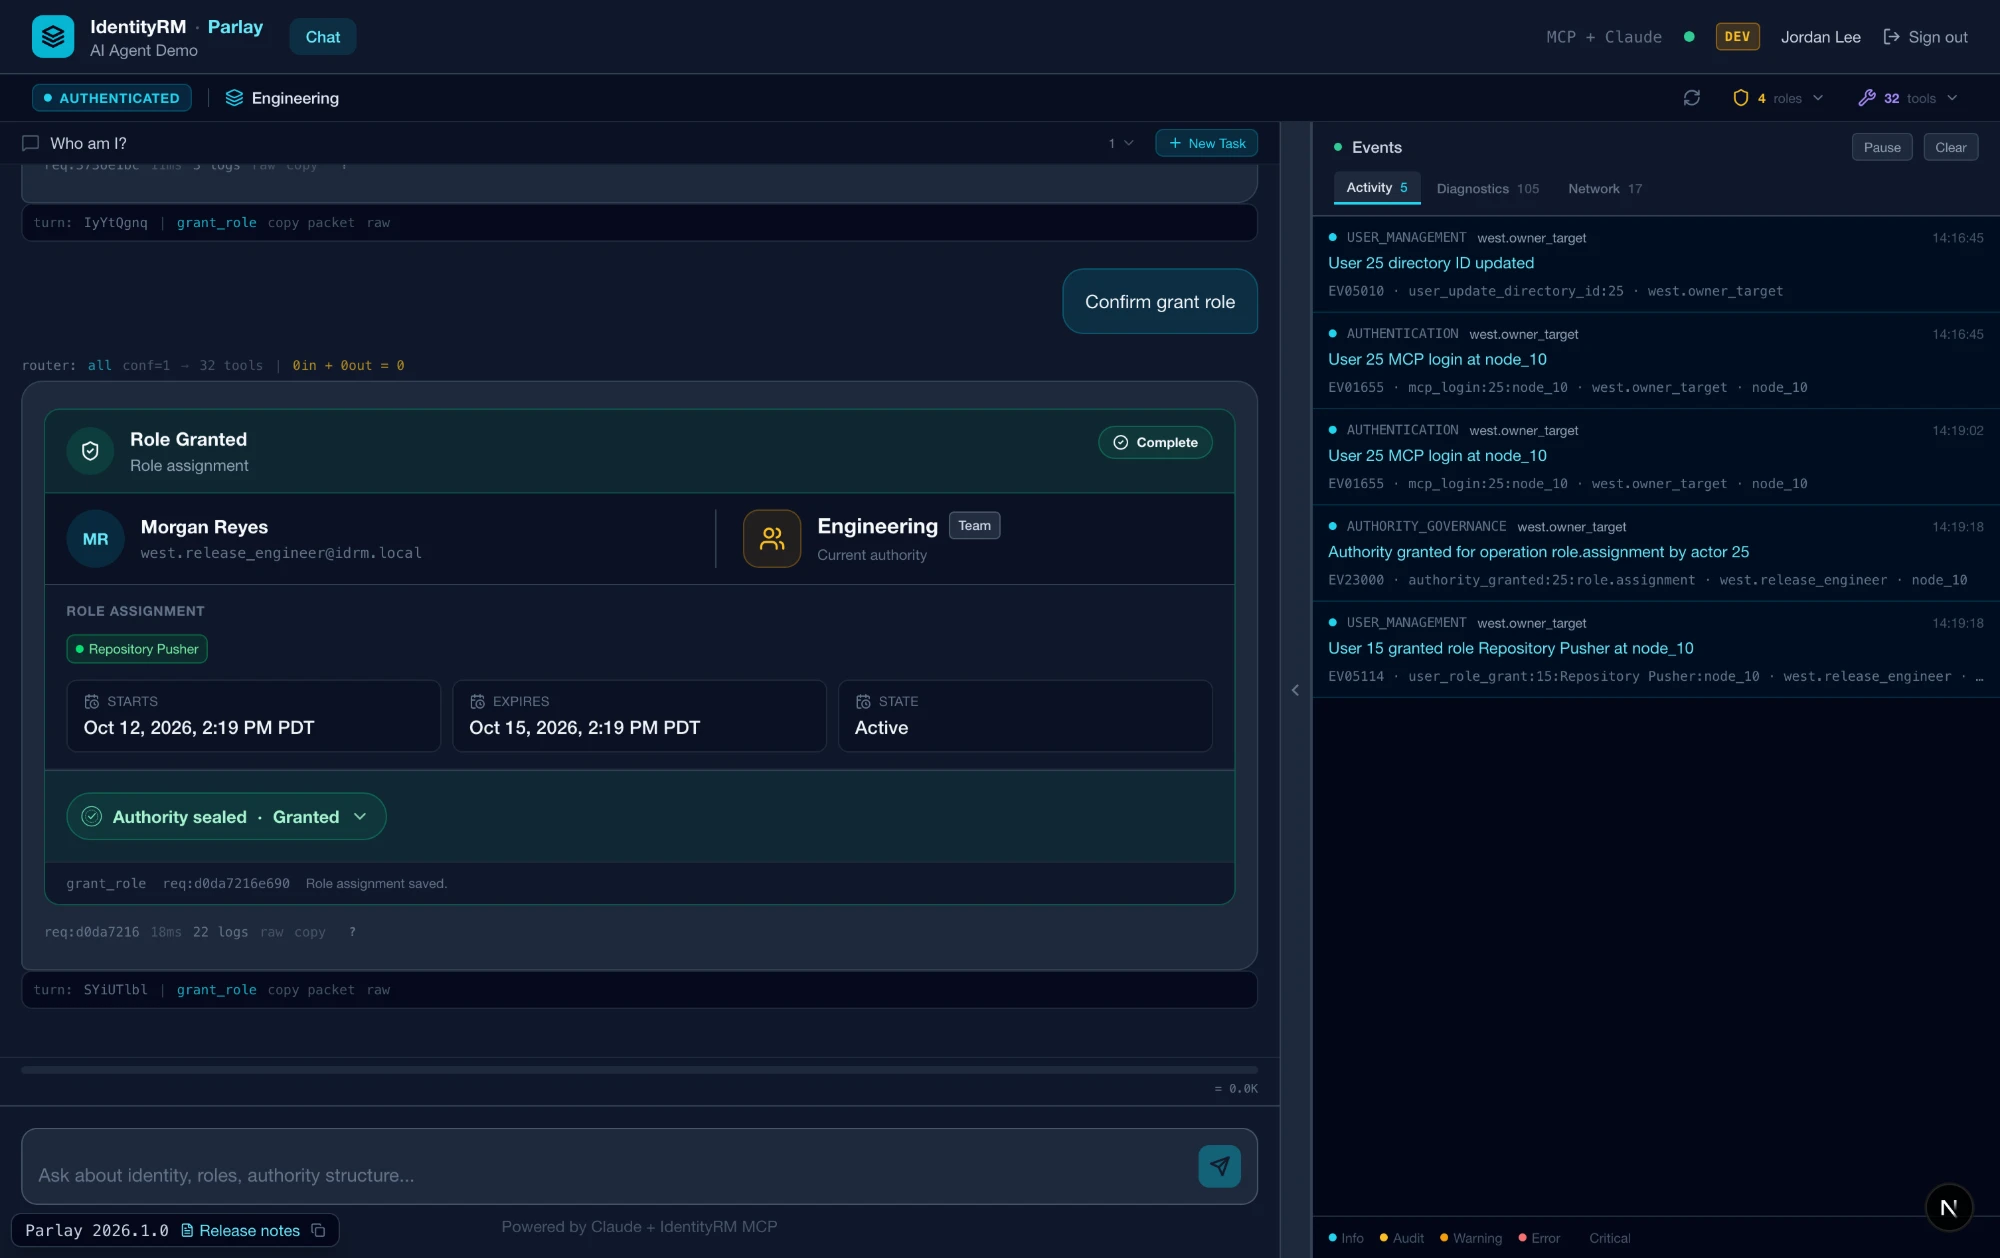Click the round N badge icon at bottom right

pyautogui.click(x=1948, y=1208)
